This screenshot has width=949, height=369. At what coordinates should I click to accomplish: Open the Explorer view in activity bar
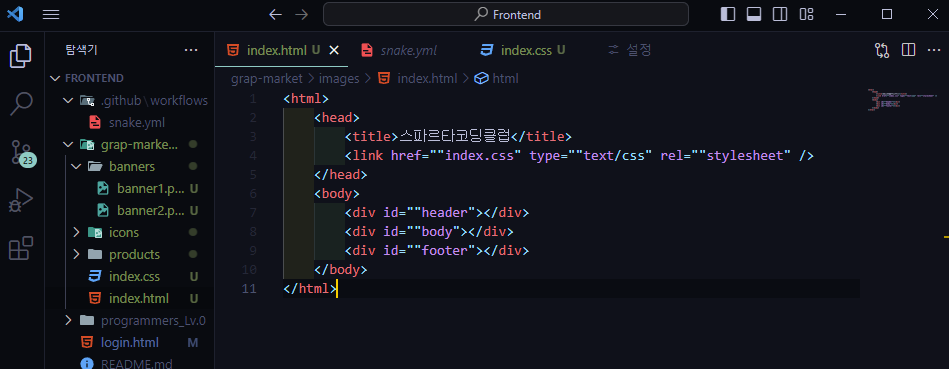(x=21, y=56)
